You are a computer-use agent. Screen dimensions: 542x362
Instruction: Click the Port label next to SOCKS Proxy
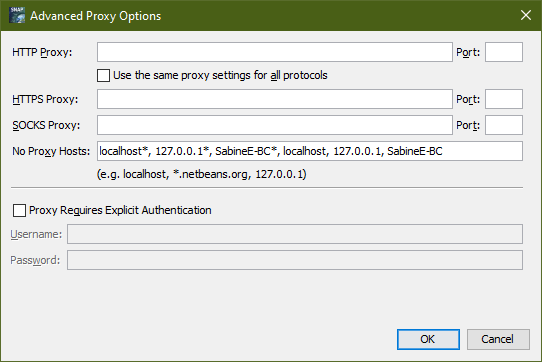[468, 126]
